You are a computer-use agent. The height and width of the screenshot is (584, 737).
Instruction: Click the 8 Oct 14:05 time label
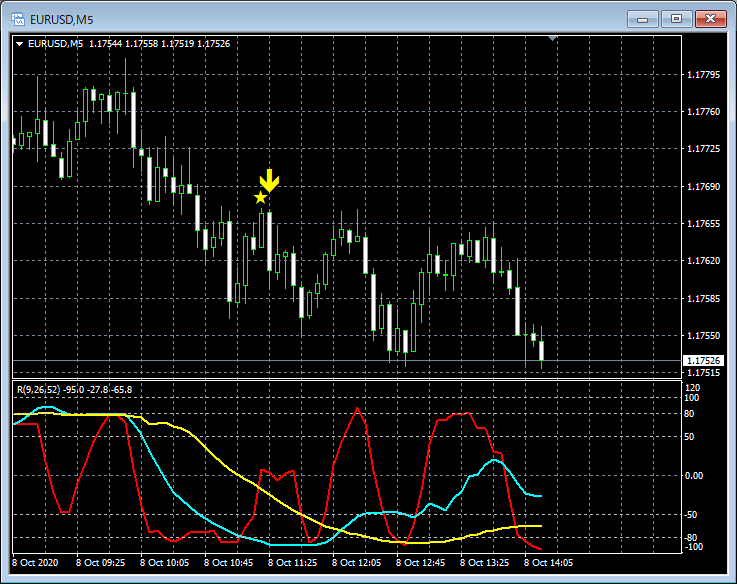[549, 562]
